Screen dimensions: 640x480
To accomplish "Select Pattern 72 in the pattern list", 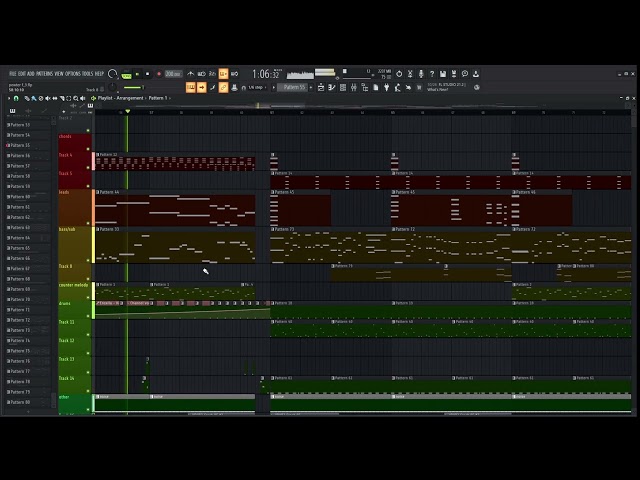I will [x=18, y=320].
